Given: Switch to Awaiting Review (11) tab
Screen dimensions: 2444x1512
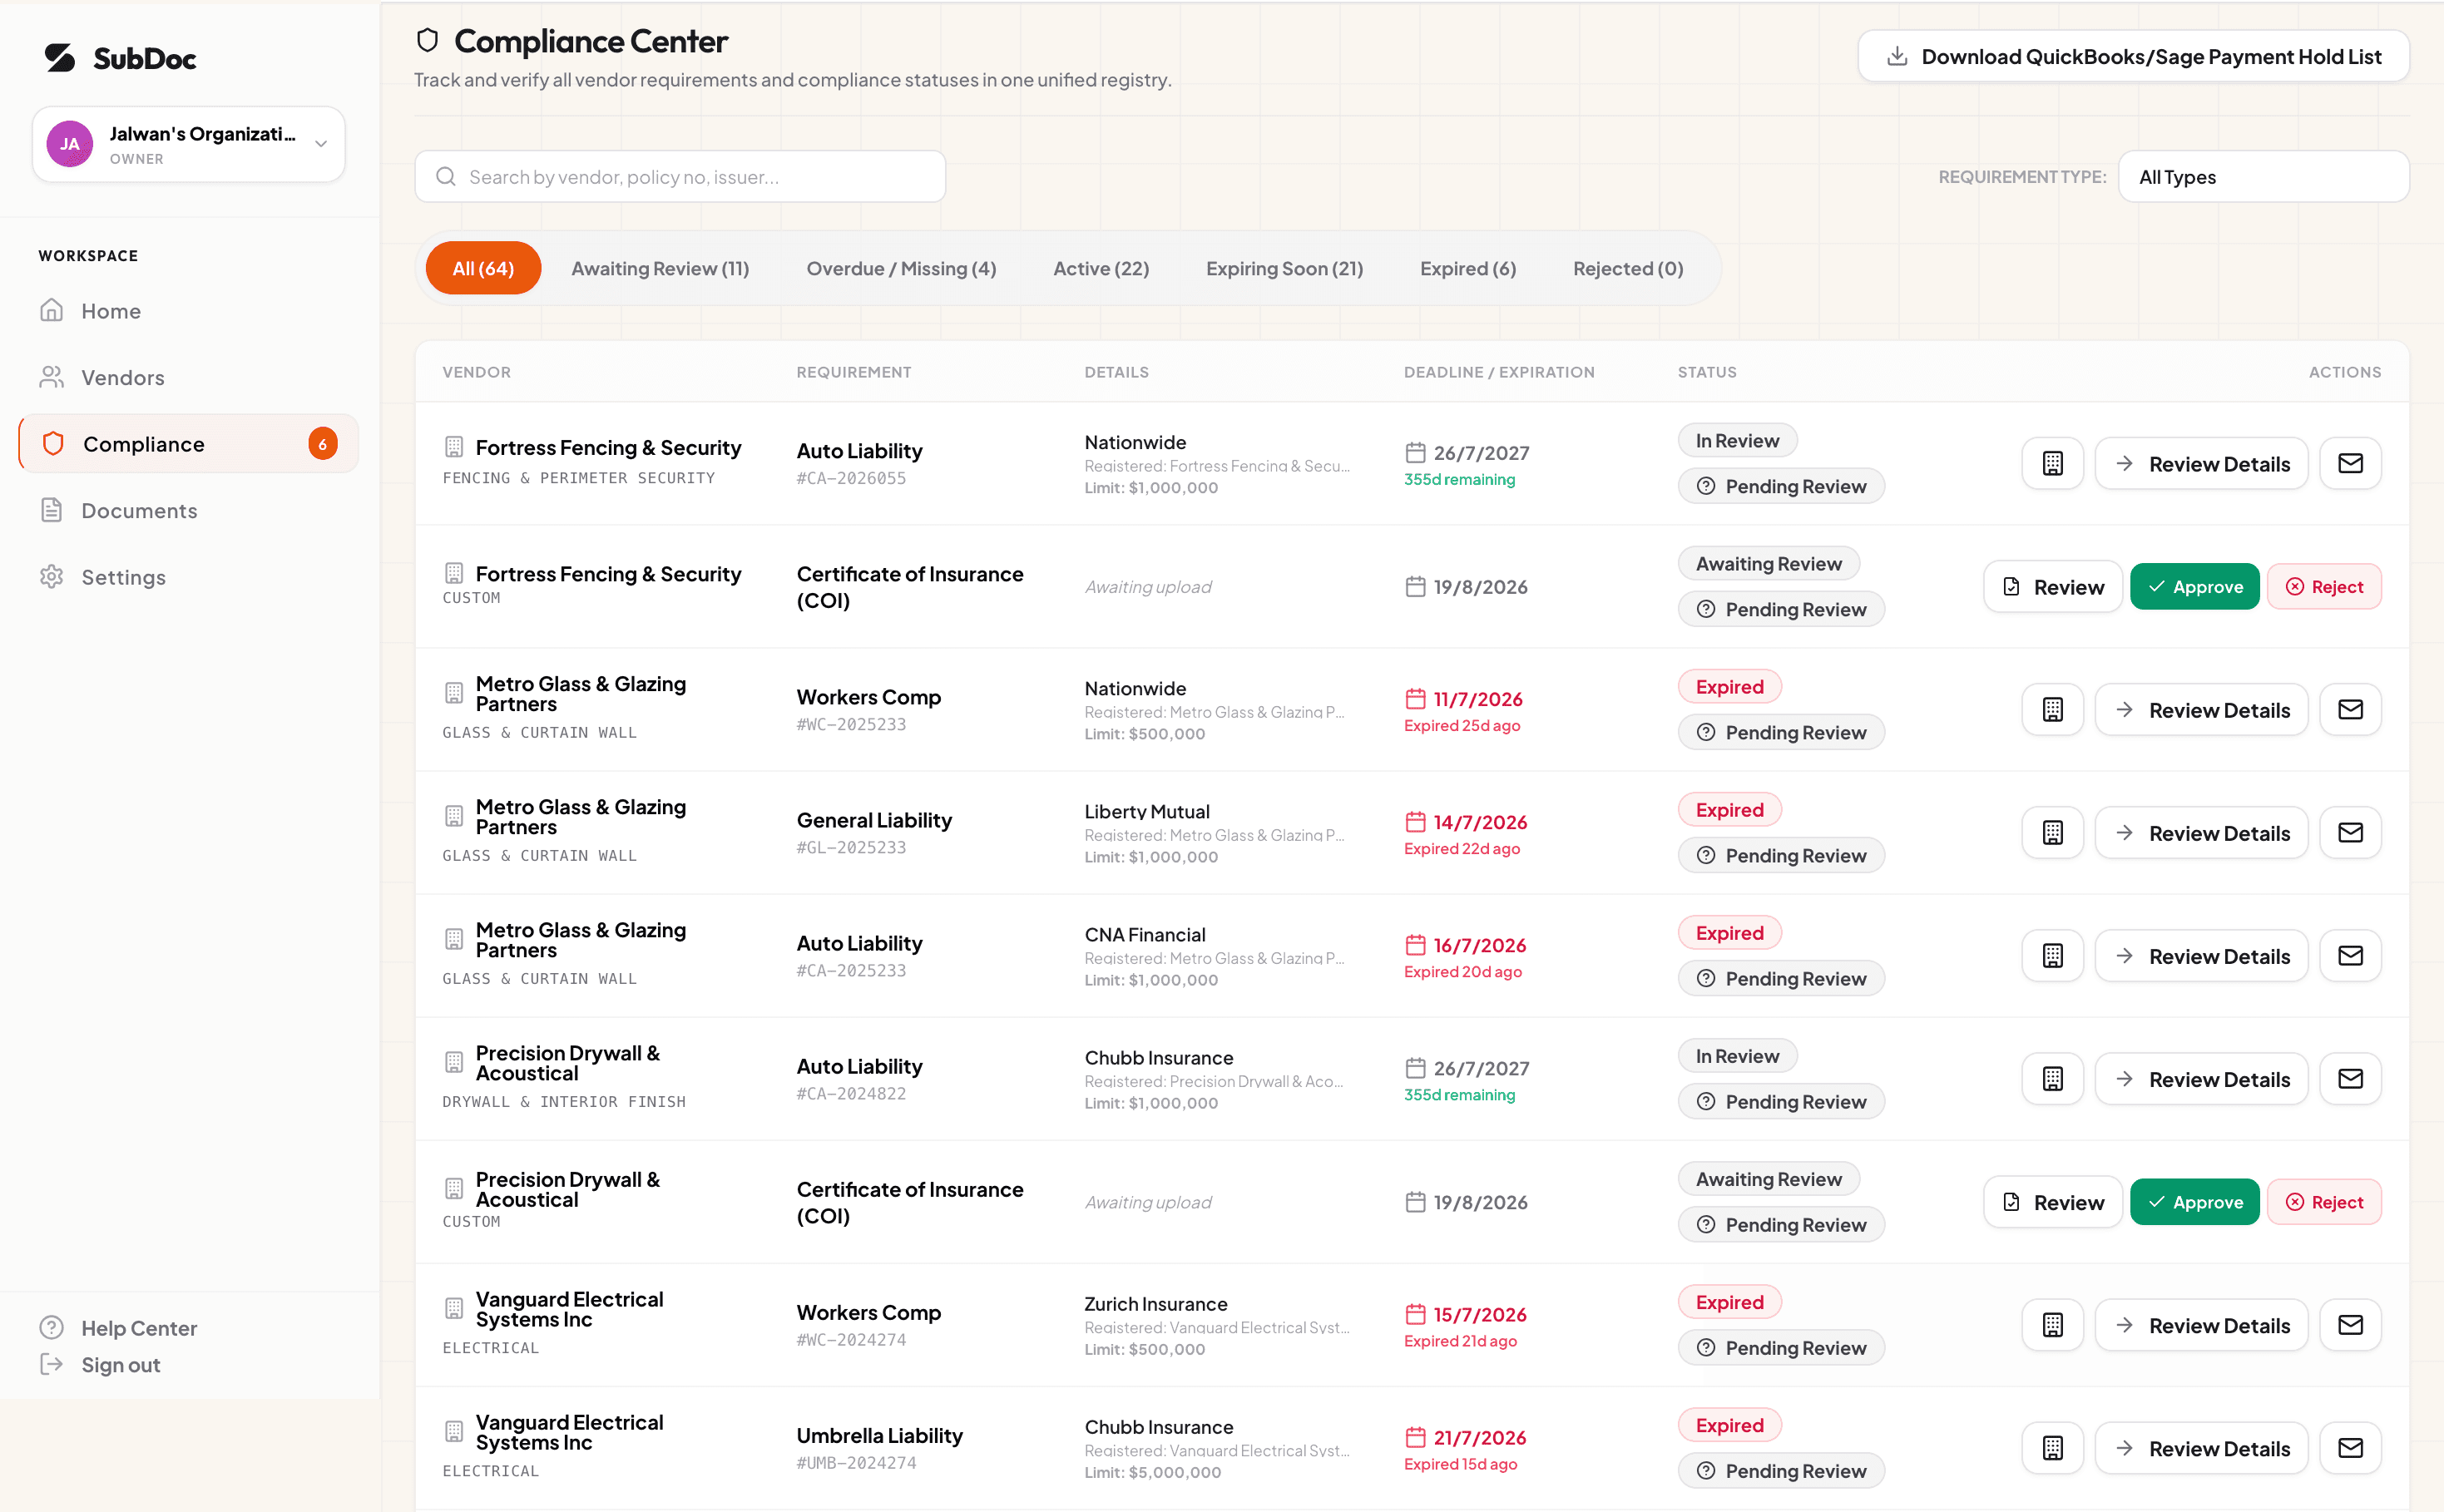Looking at the screenshot, I should pos(660,268).
